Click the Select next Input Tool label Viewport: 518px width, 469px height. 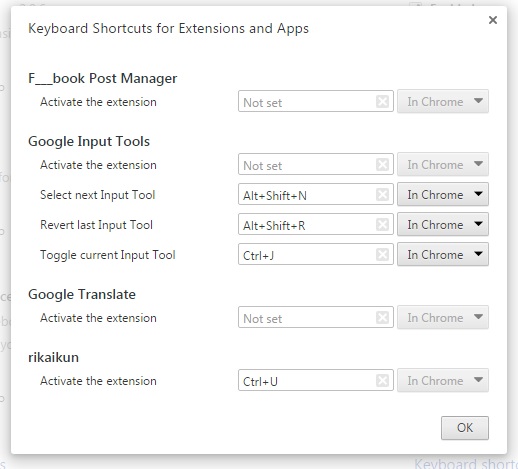[x=98, y=195]
